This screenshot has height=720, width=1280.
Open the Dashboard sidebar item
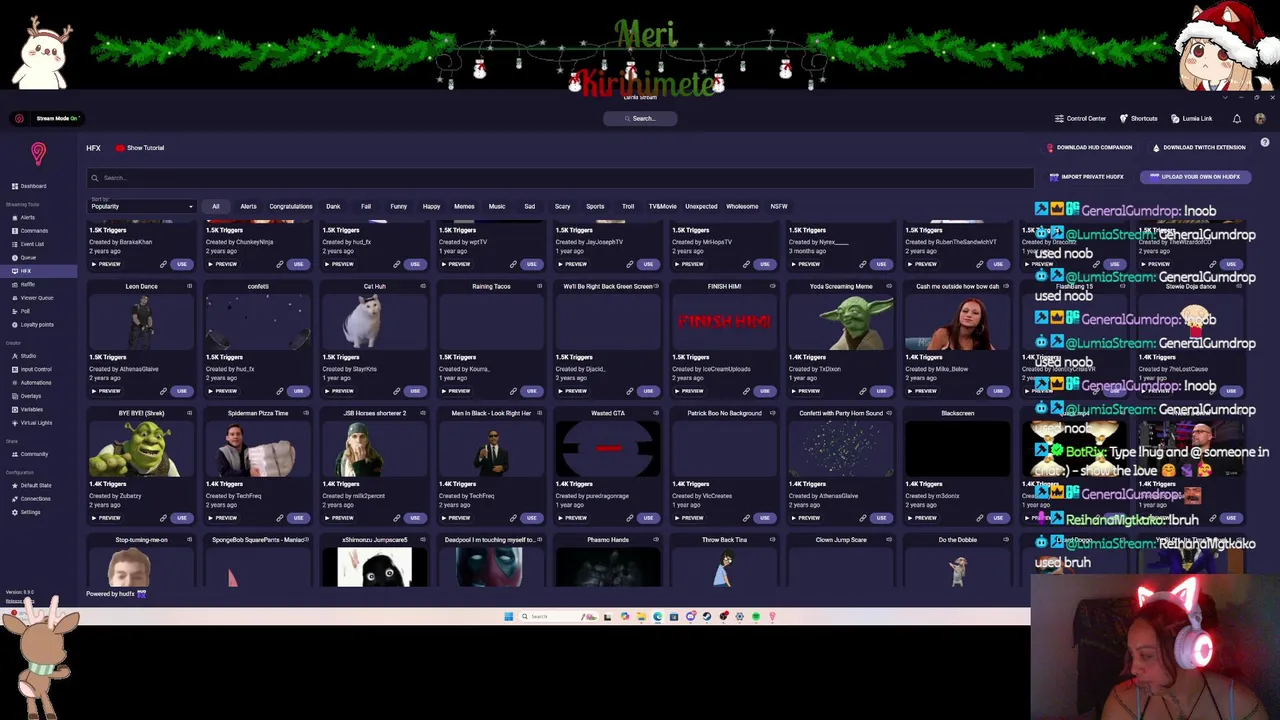click(39, 186)
